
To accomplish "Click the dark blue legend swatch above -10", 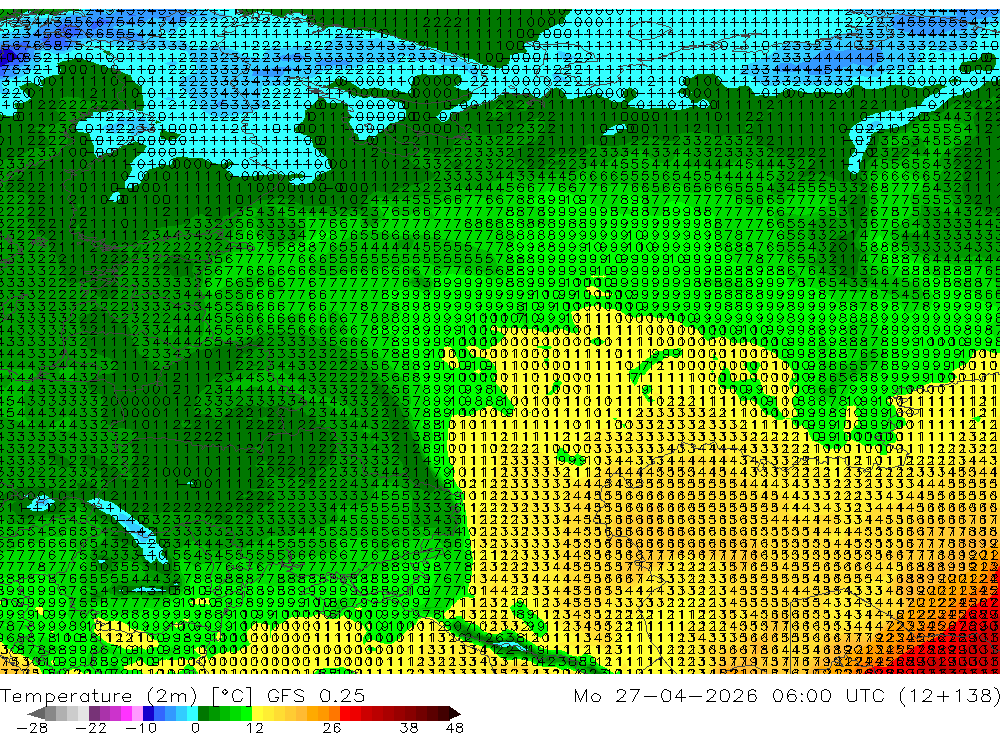I will 149,713.
